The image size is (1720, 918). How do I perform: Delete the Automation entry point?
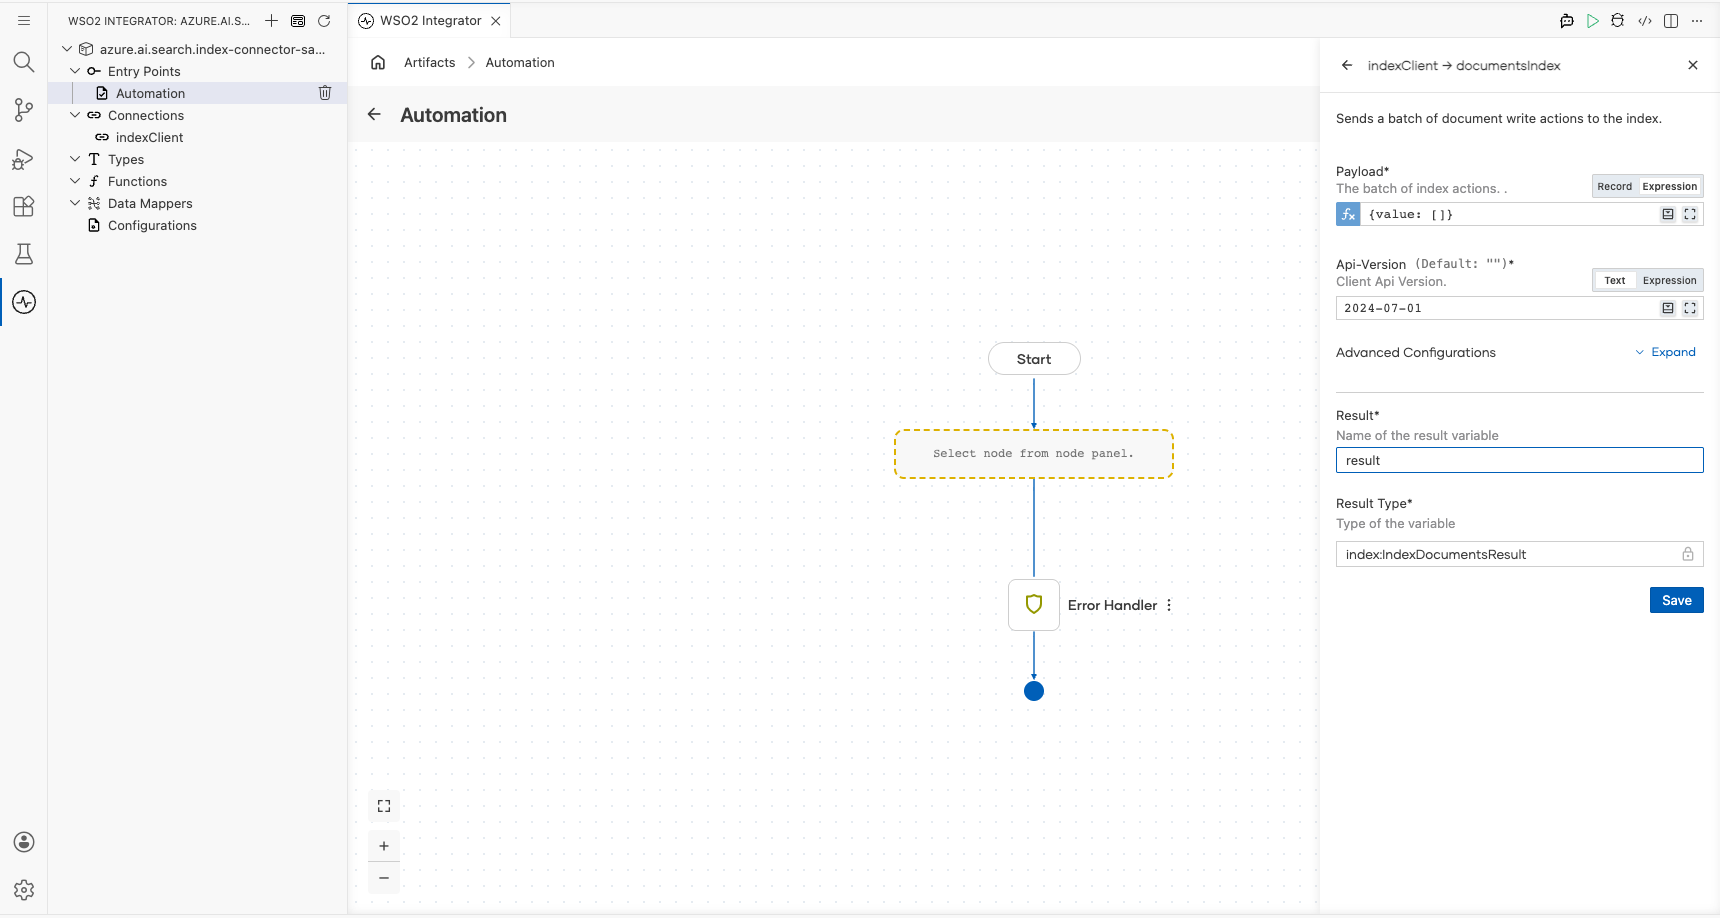click(x=325, y=93)
